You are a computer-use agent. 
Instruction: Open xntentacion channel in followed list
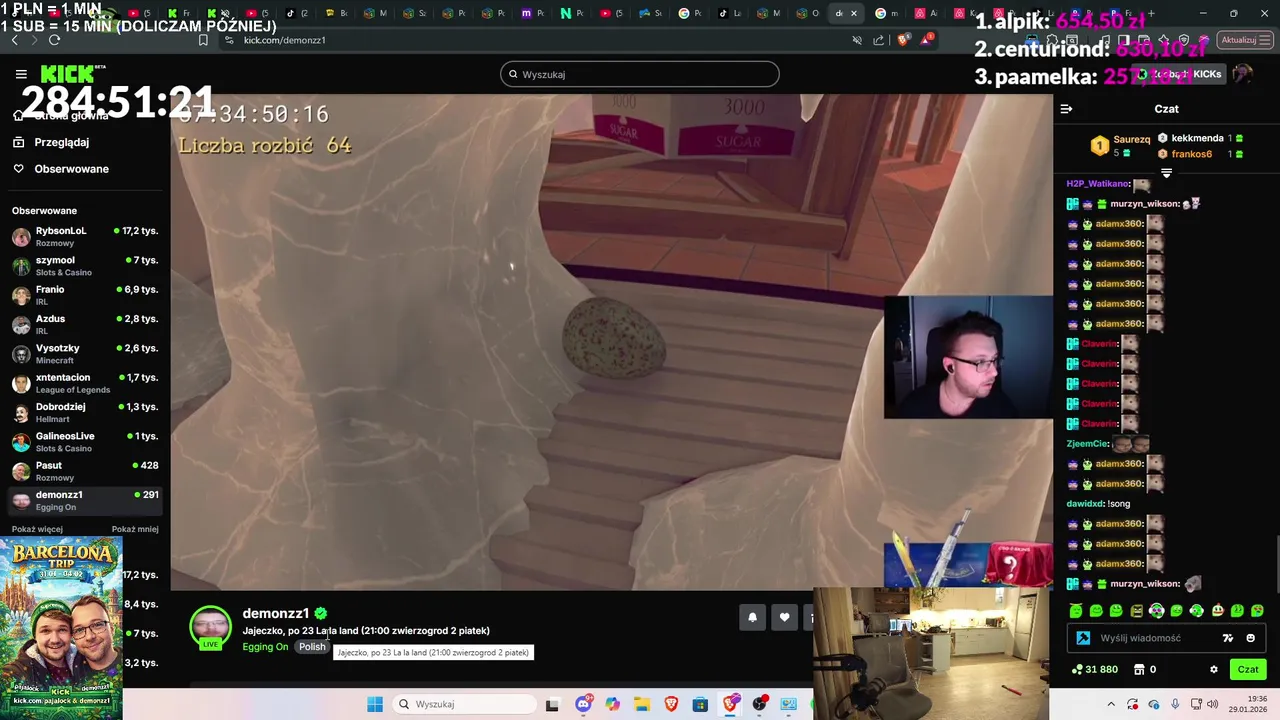click(85, 383)
